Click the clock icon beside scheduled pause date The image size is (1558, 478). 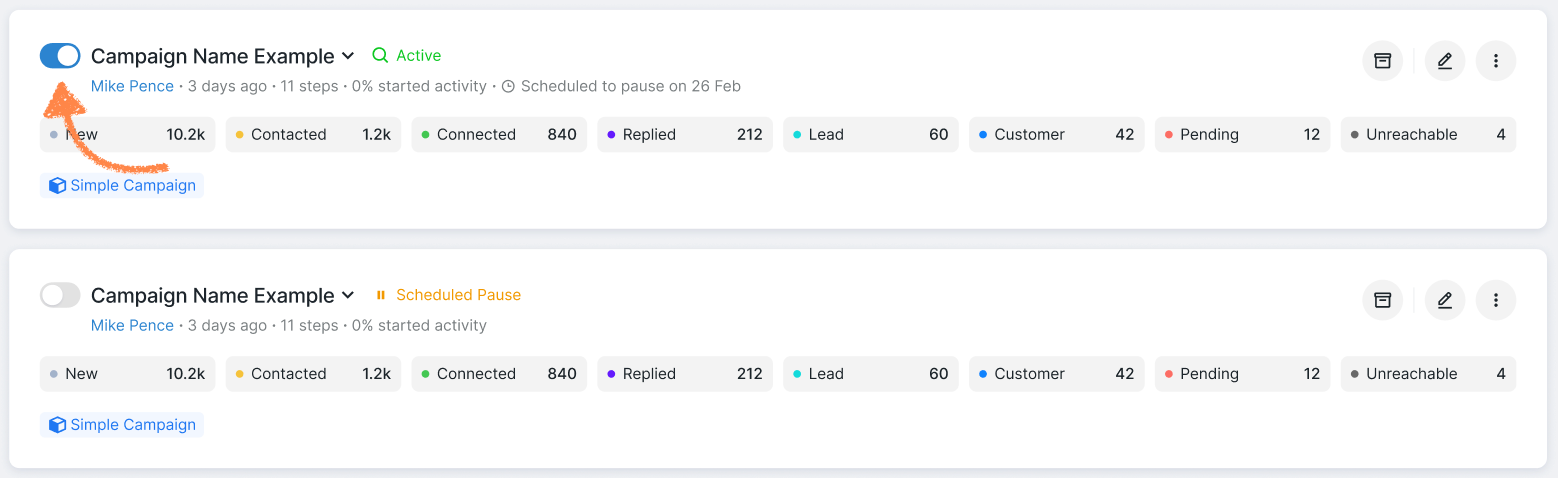(x=508, y=86)
